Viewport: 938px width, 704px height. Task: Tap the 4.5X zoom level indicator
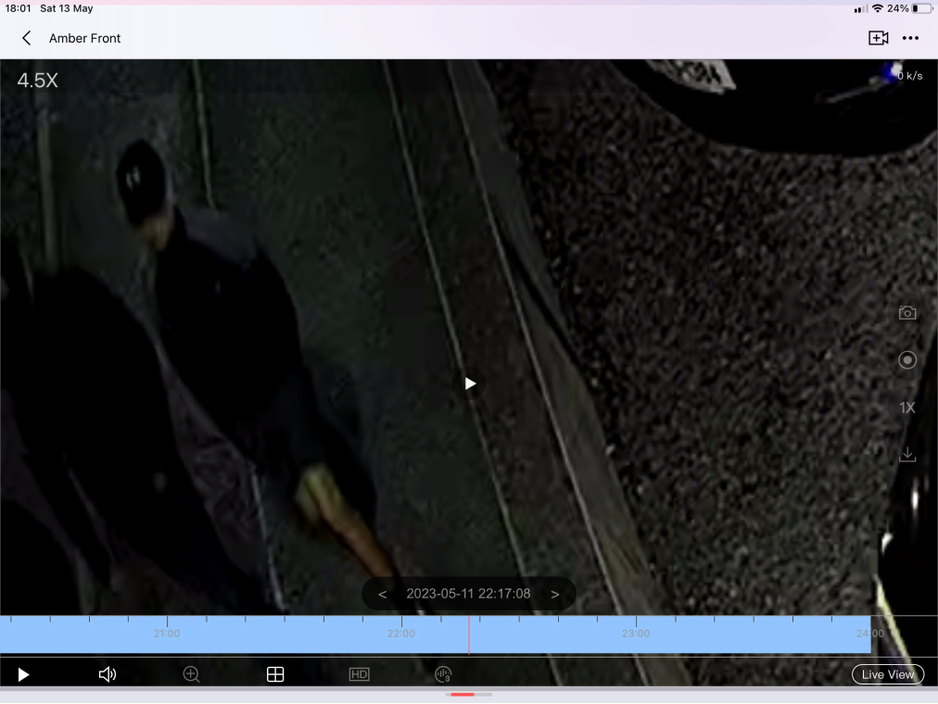[38, 80]
